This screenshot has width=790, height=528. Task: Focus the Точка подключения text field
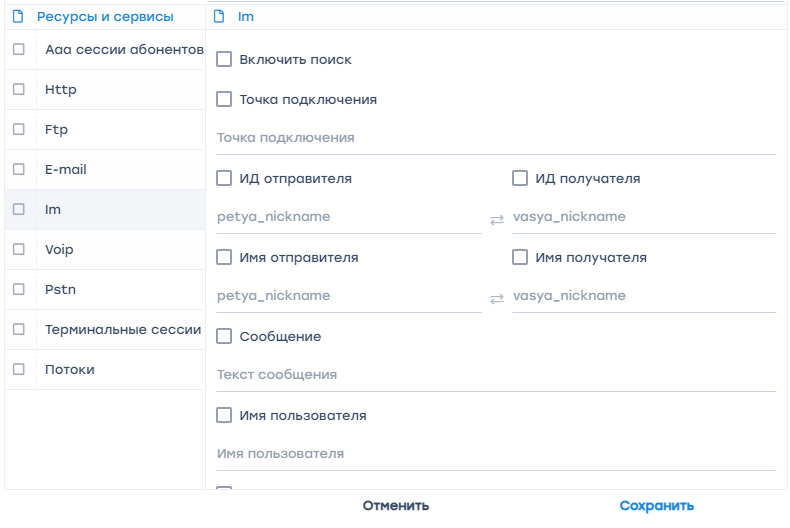click(495, 138)
